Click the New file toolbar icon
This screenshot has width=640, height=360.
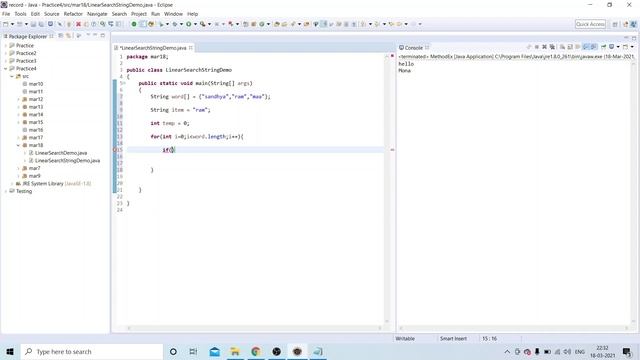click(x=6, y=24)
